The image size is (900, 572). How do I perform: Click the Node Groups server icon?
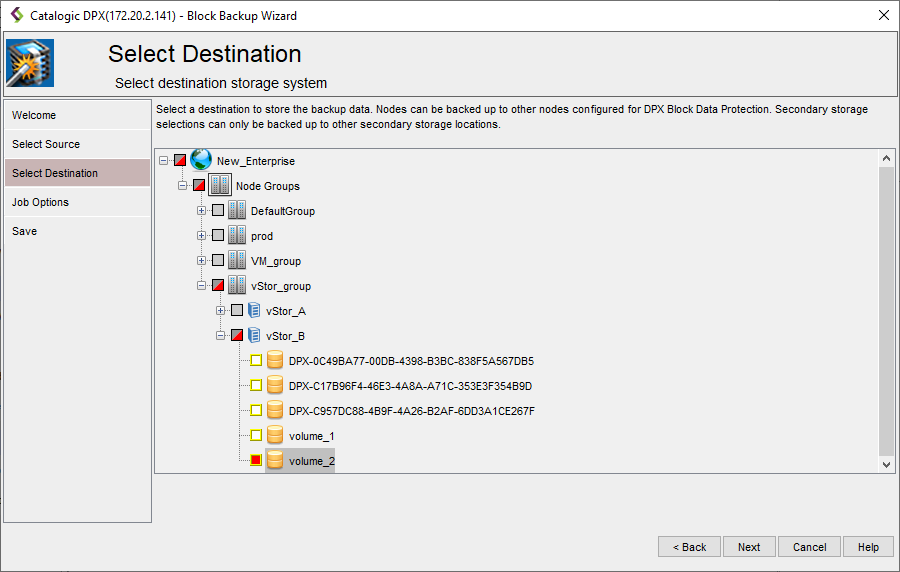pos(220,185)
